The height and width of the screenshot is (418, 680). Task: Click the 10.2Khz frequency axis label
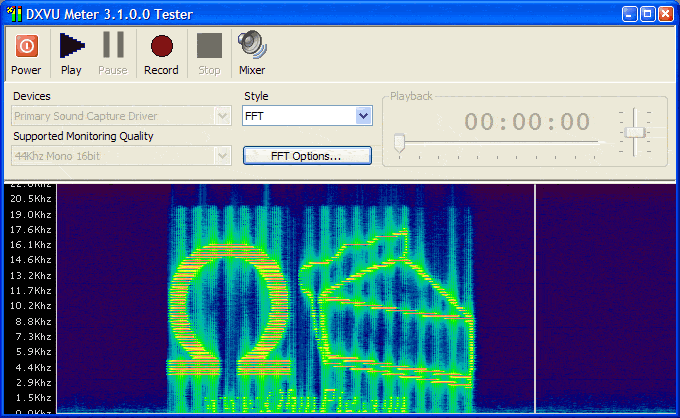tap(31, 306)
